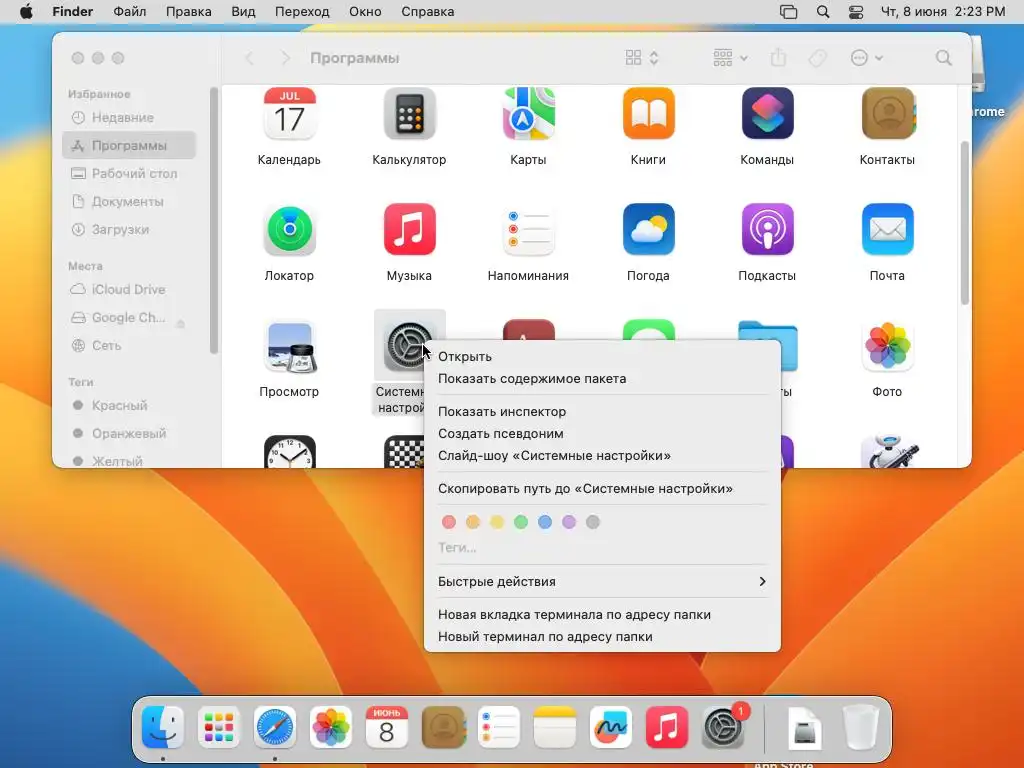
Task: Open Control Center in menu bar
Action: 856,12
